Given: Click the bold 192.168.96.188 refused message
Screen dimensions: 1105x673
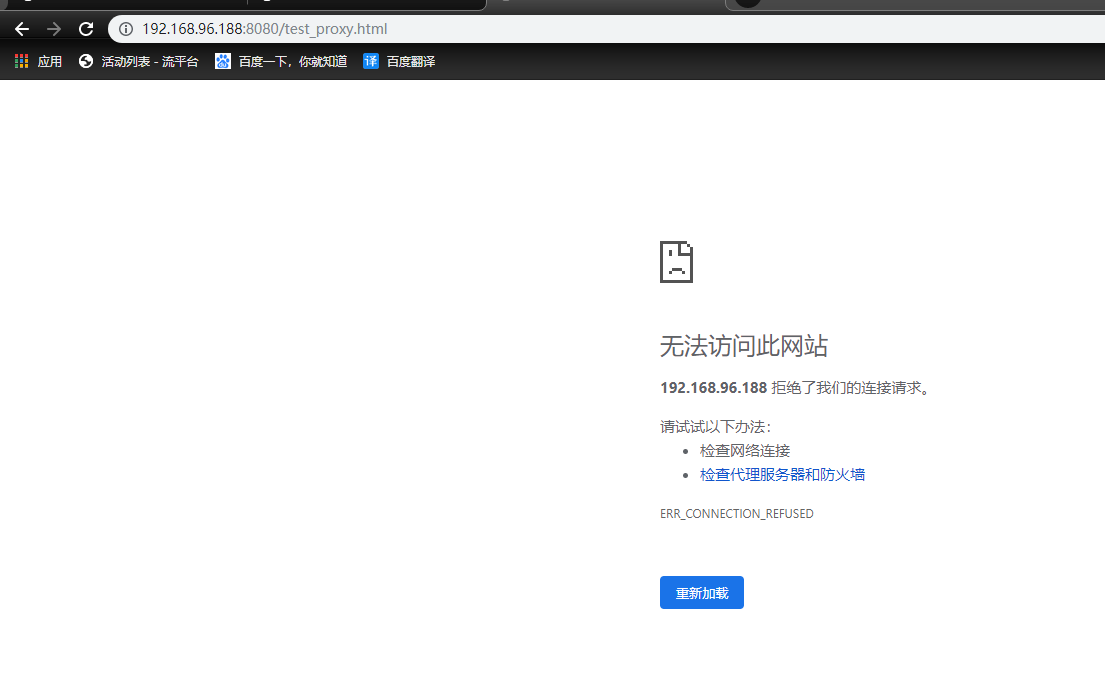Looking at the screenshot, I should point(713,388).
